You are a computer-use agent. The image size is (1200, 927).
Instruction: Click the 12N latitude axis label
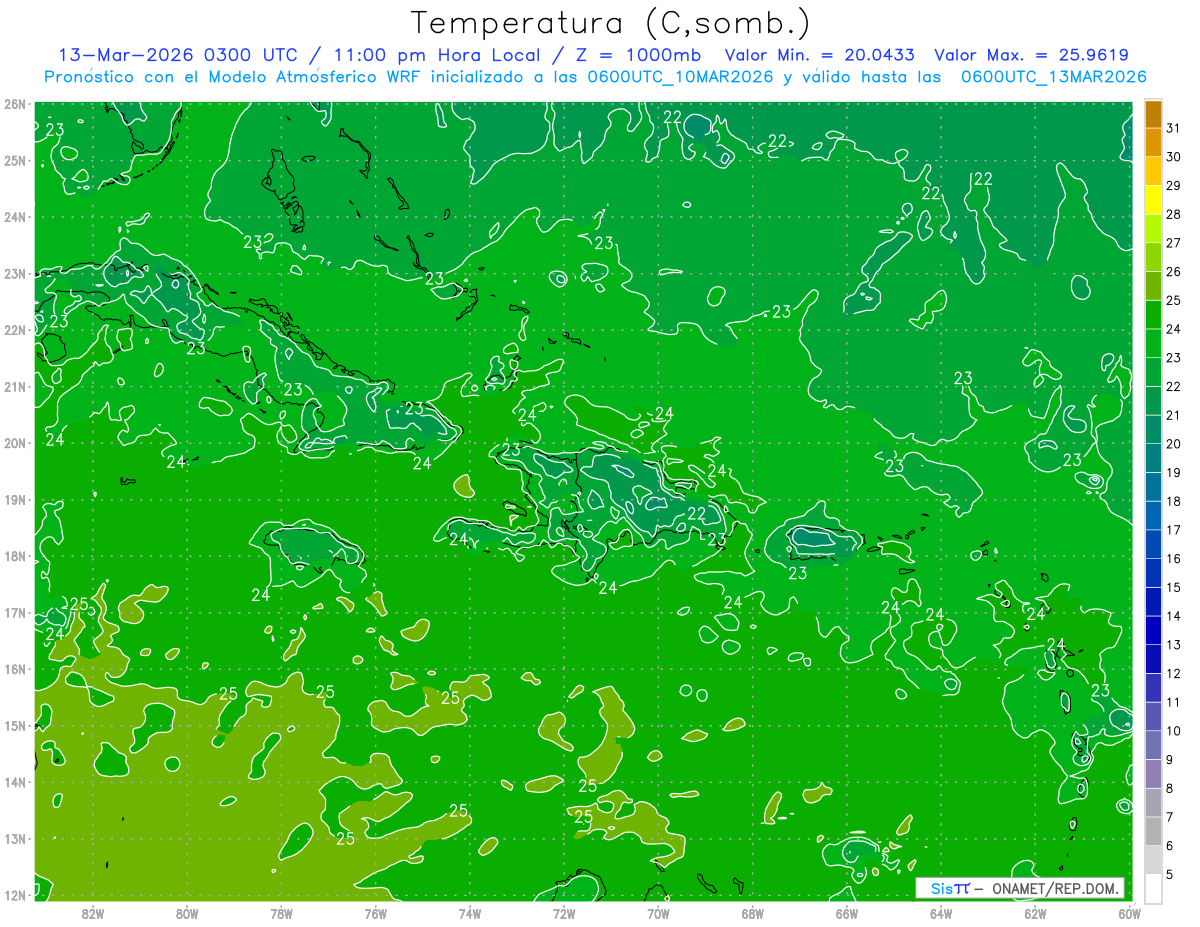pyautogui.click(x=14, y=895)
